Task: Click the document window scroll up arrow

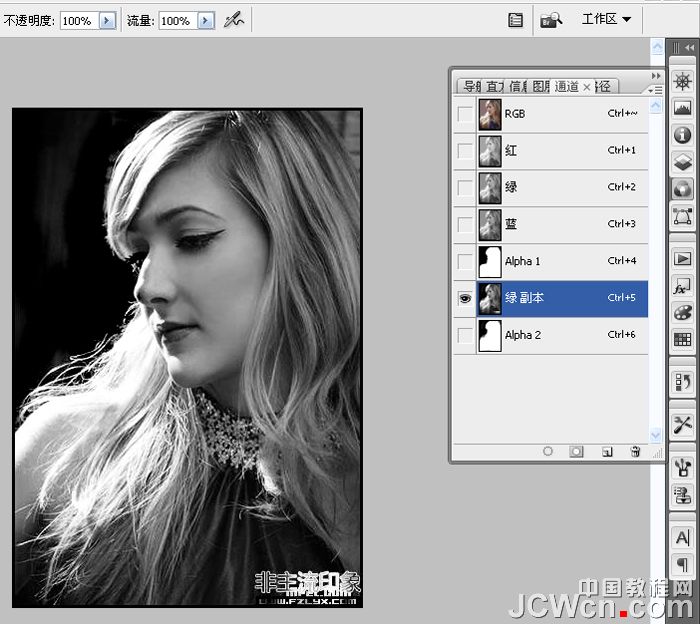Action: pos(657,47)
